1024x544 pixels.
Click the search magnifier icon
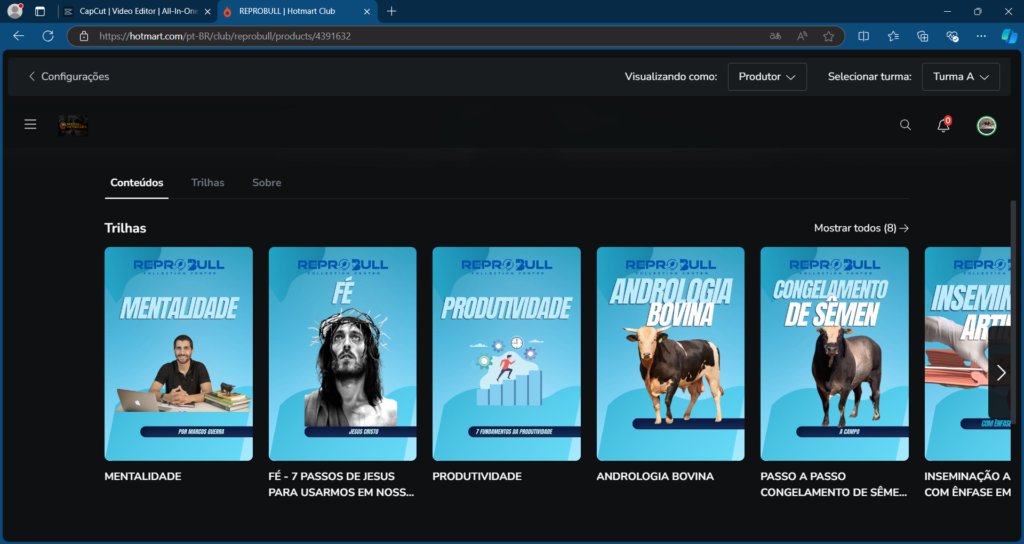coord(905,125)
